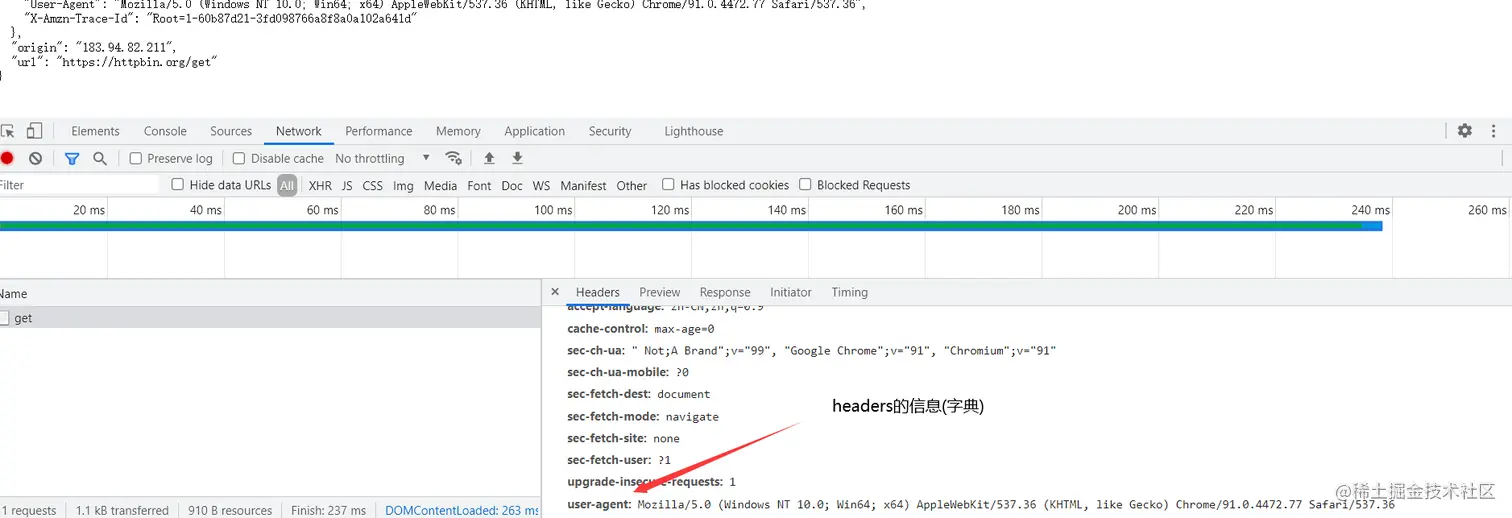Click the Finish: 237 ms status entry
1512x518 pixels.
(x=328, y=510)
